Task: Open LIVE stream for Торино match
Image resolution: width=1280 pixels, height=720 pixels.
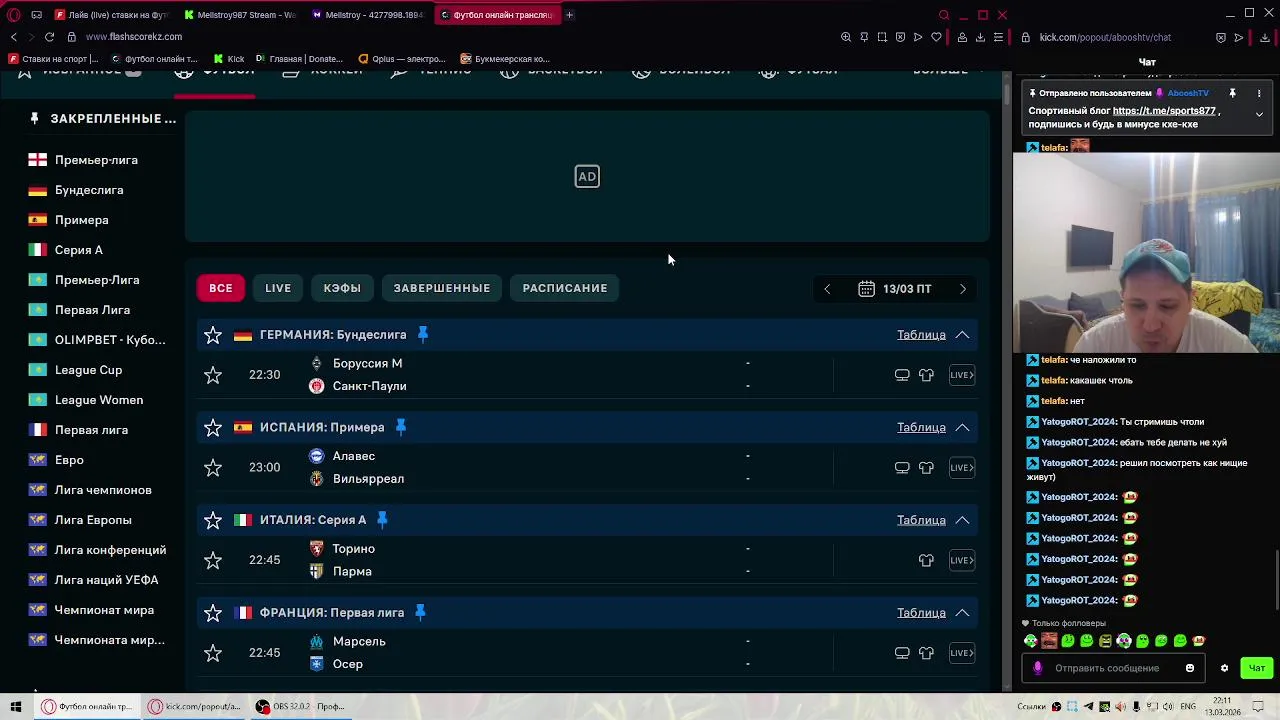Action: tap(962, 561)
